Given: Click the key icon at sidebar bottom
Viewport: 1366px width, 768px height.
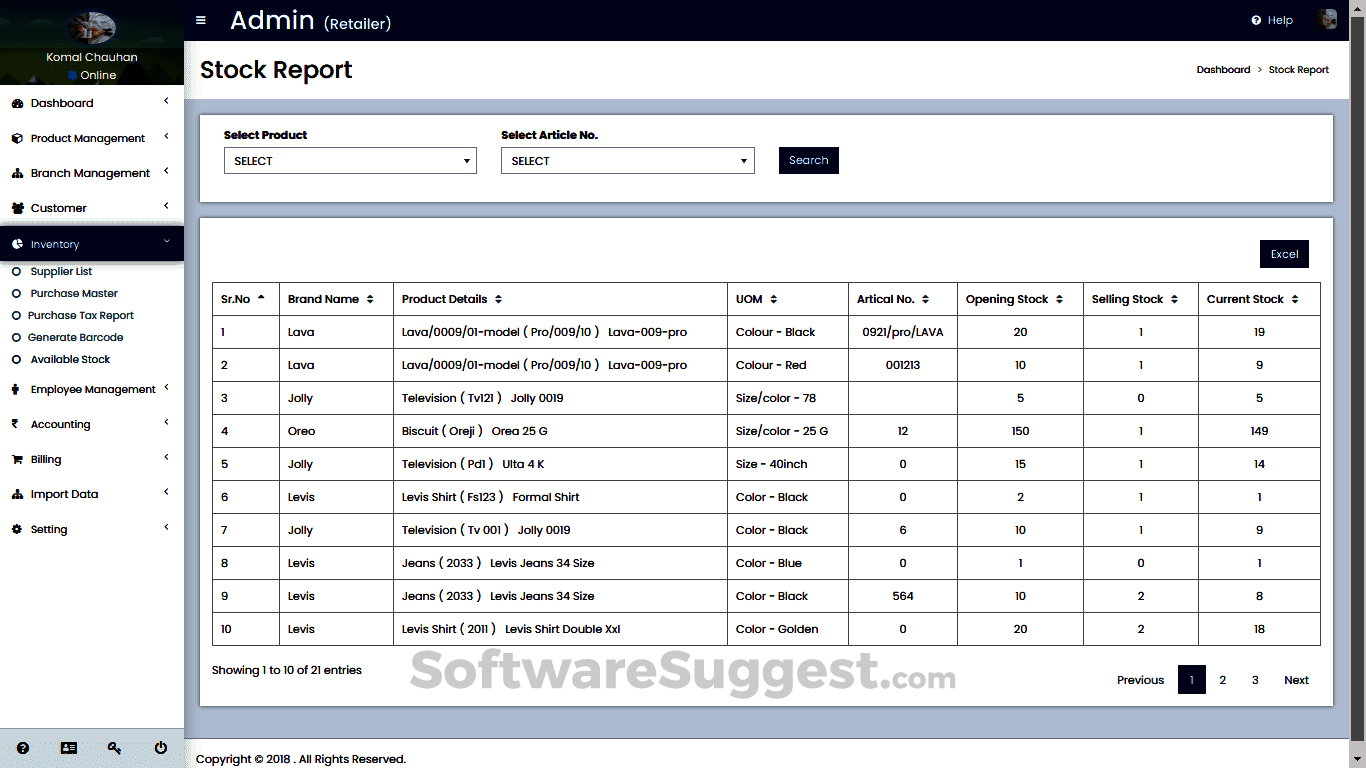Looking at the screenshot, I should 114,747.
